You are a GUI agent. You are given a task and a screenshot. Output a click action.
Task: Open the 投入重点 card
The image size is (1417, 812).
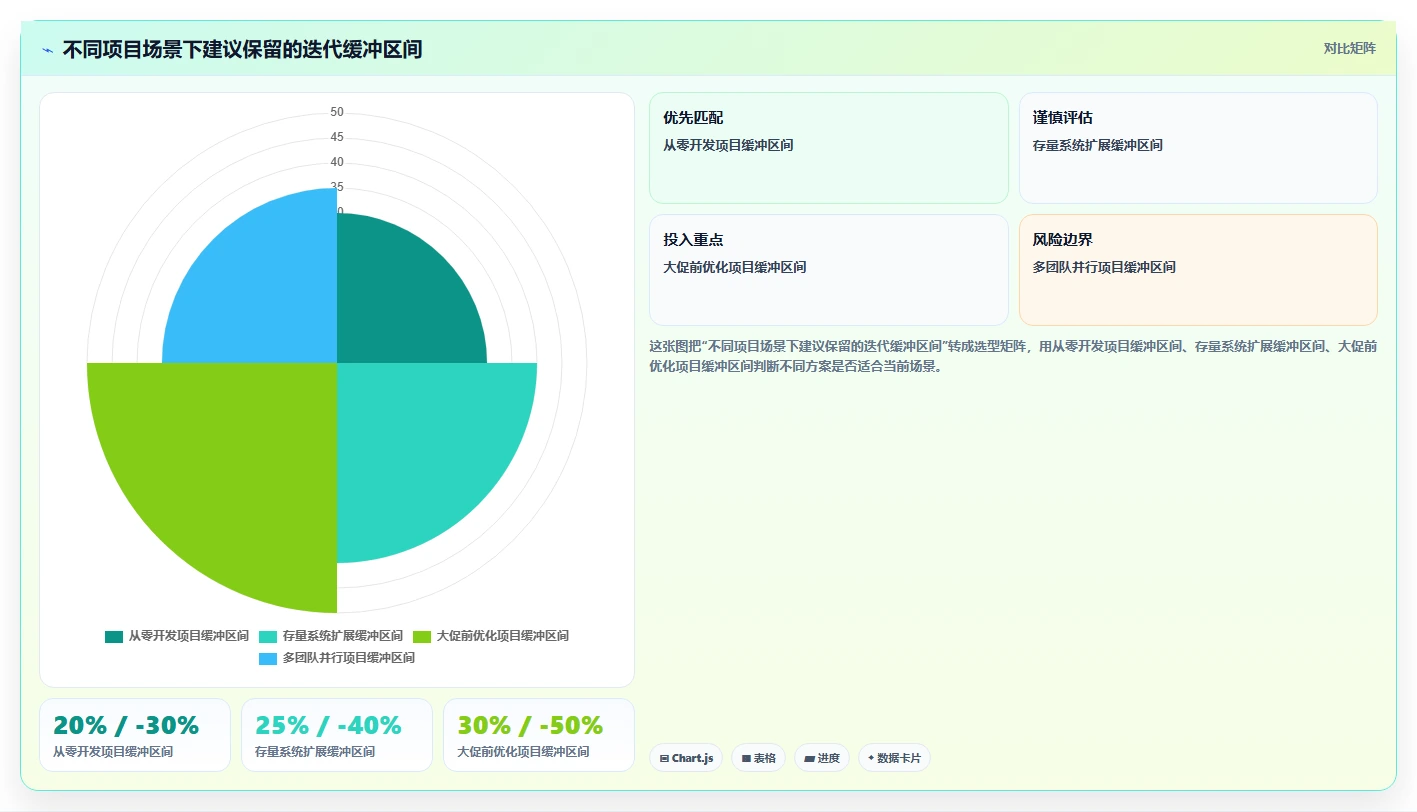[x=829, y=270]
